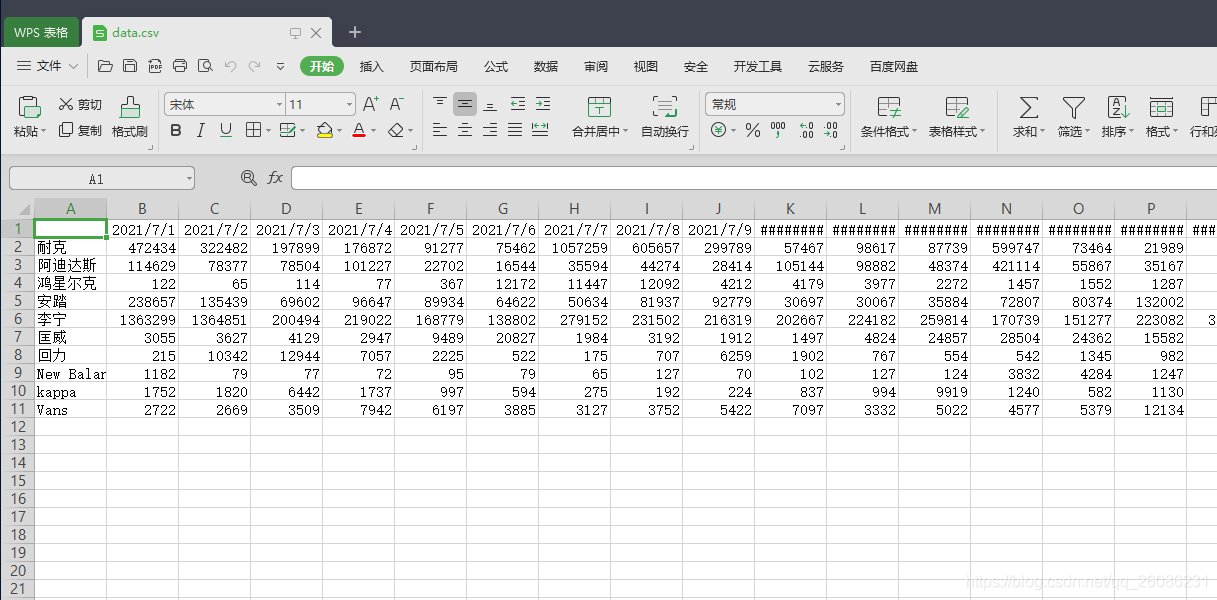1217x600 pixels.
Task: Open a file with the folder icon
Action: pyautogui.click(x=105, y=66)
